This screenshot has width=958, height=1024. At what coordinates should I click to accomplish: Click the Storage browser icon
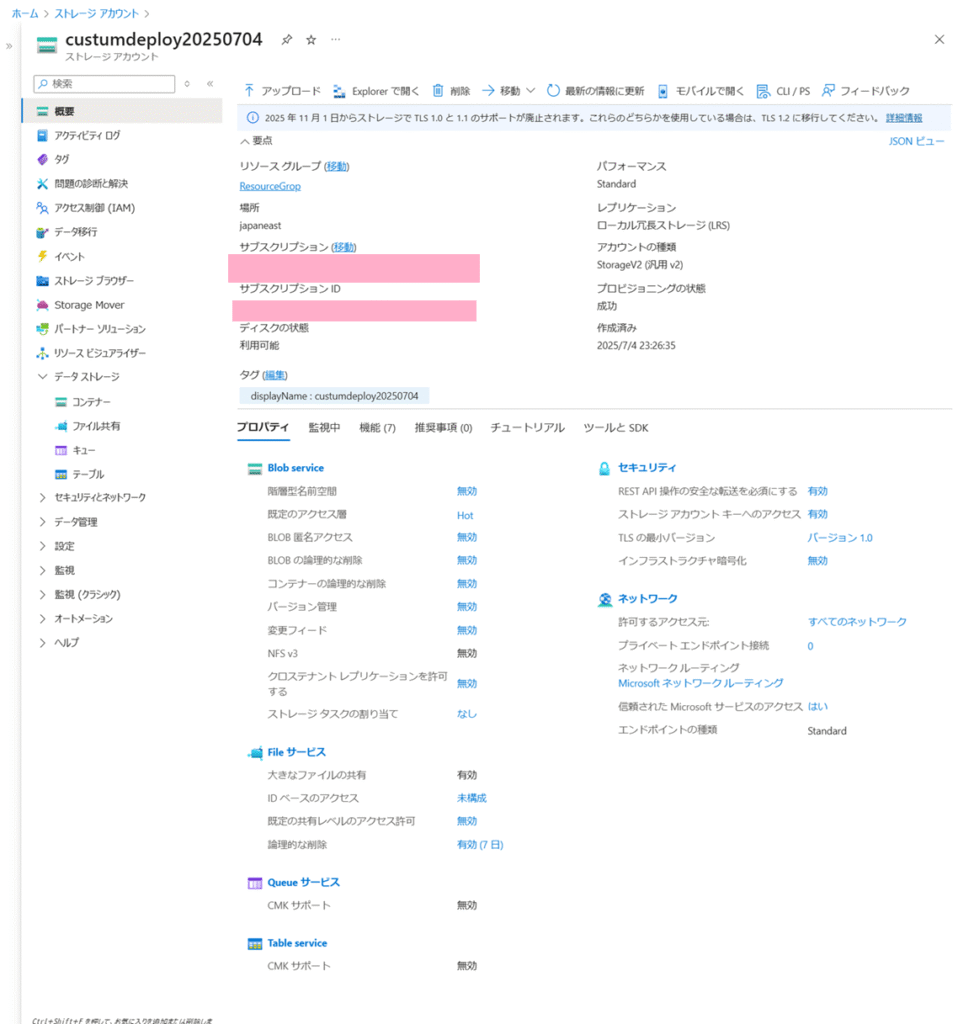42,281
